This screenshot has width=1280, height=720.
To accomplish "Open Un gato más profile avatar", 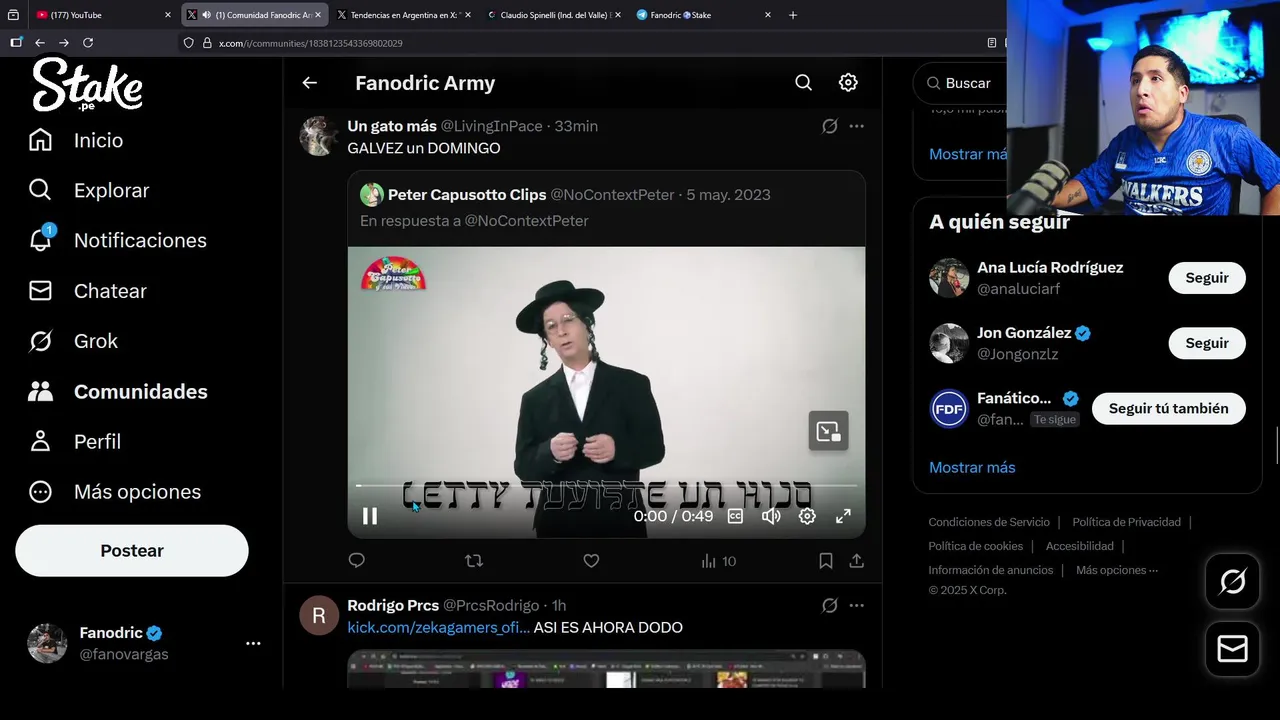I will coord(319,136).
